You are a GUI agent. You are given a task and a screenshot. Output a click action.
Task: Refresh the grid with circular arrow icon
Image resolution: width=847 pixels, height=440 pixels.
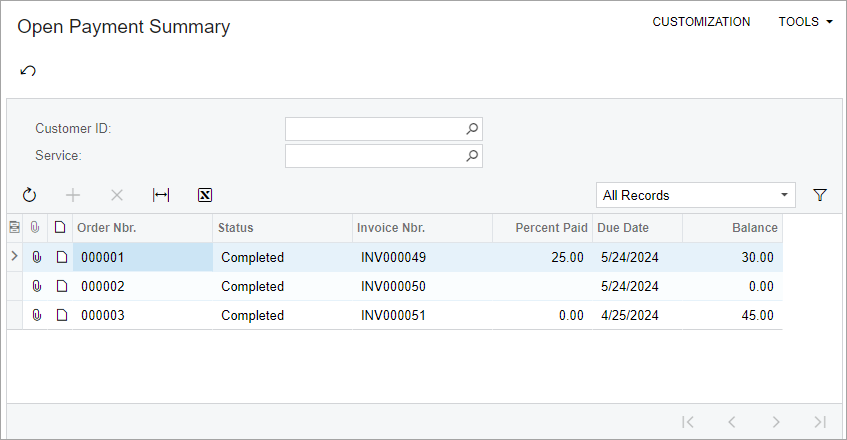[29, 195]
